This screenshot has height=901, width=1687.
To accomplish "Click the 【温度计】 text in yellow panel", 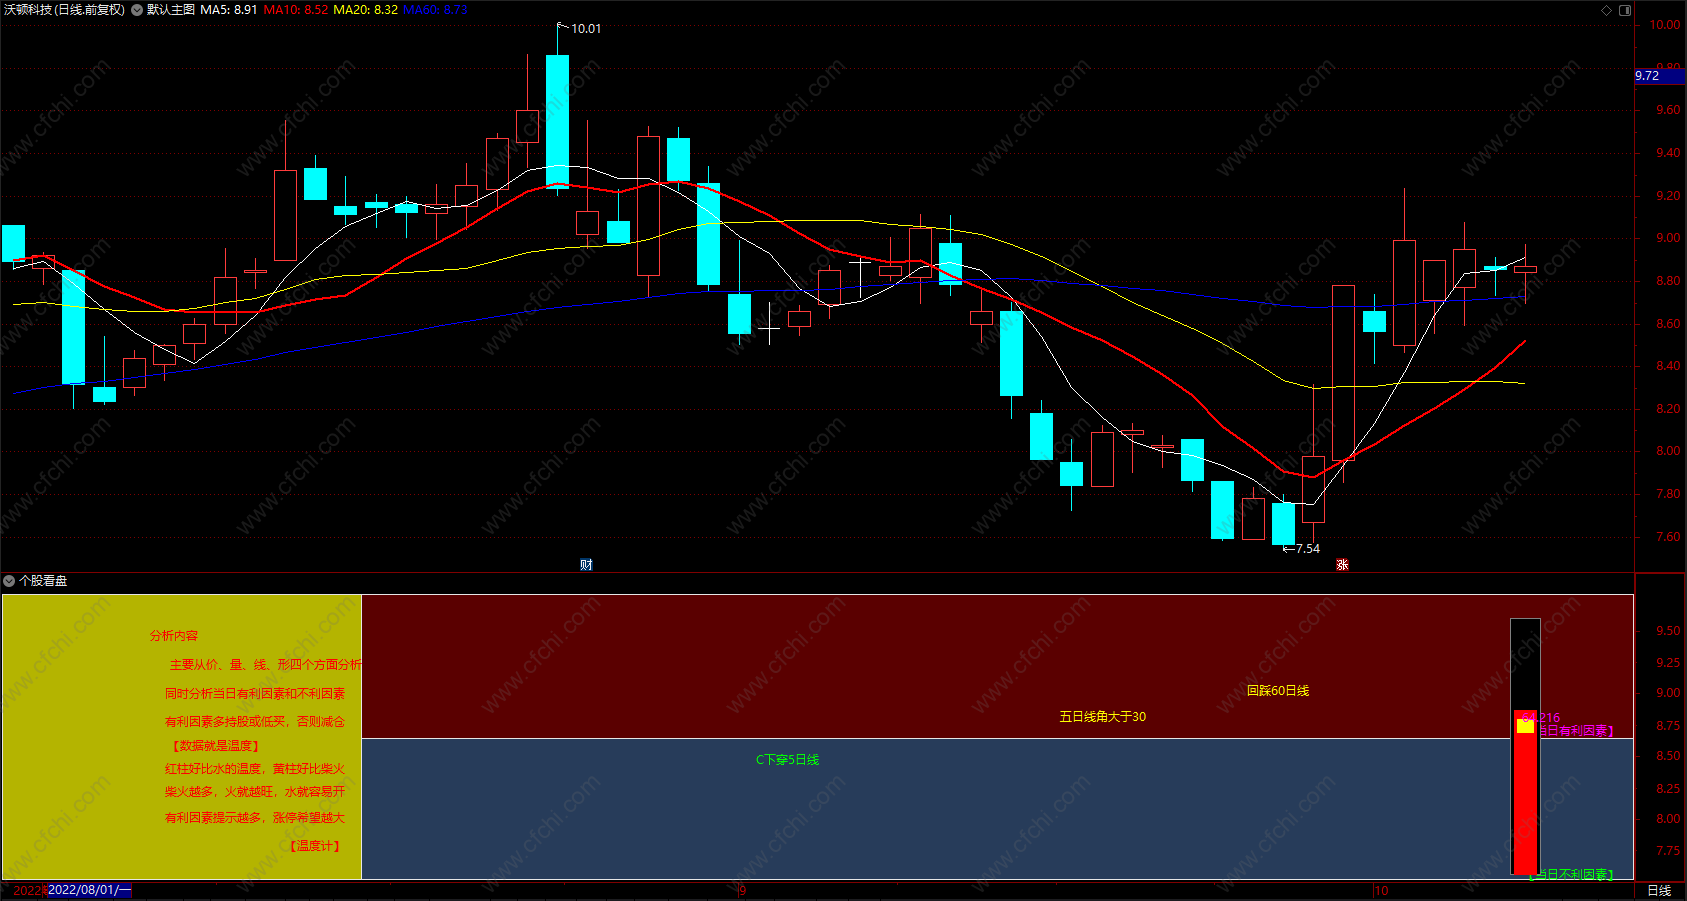I will pyautogui.click(x=315, y=846).
